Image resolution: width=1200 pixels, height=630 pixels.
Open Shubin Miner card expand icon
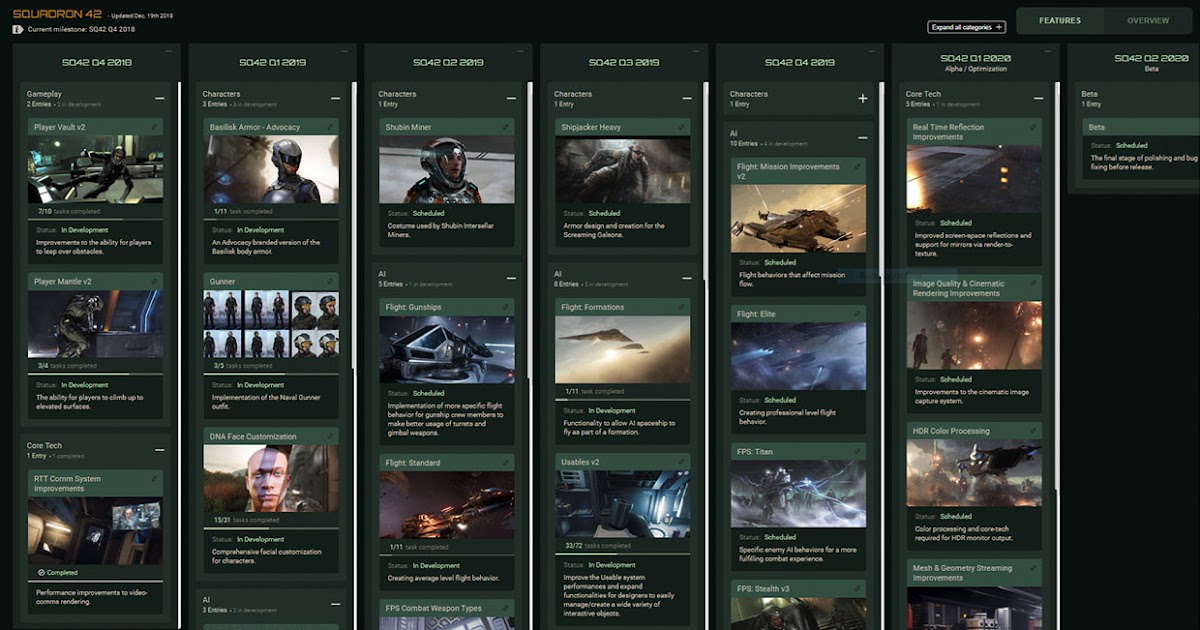coord(506,127)
